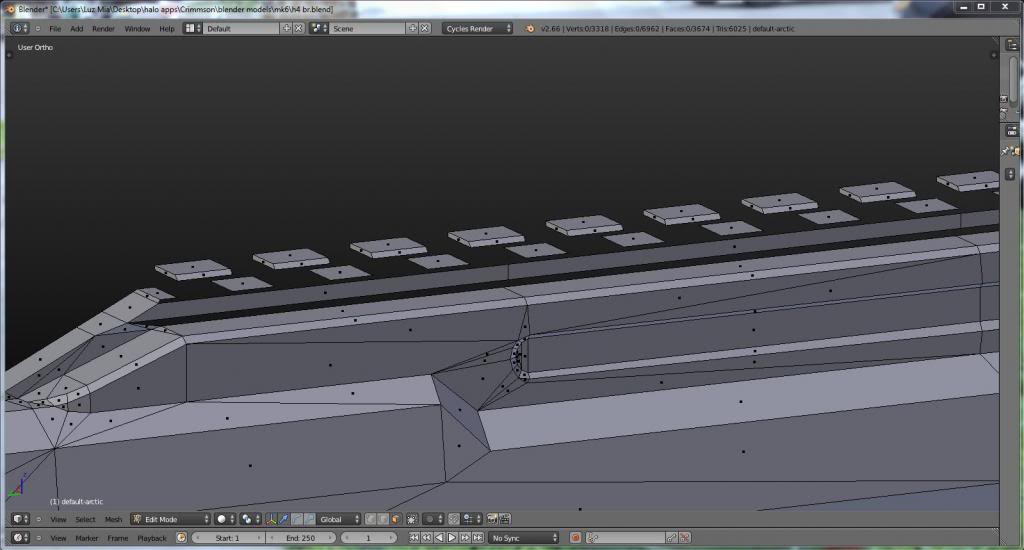Enable face select mode

click(396, 519)
